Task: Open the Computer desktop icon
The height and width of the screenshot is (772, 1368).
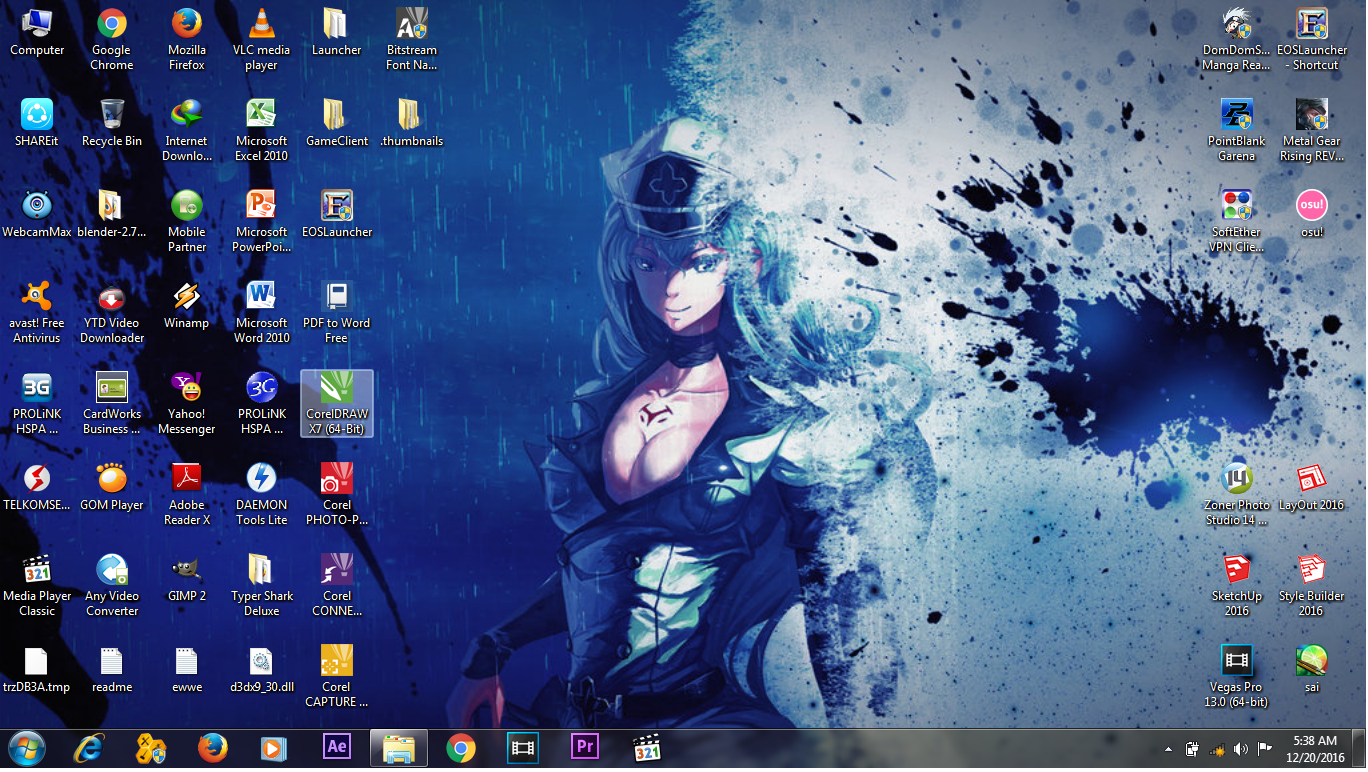Action: [37, 33]
